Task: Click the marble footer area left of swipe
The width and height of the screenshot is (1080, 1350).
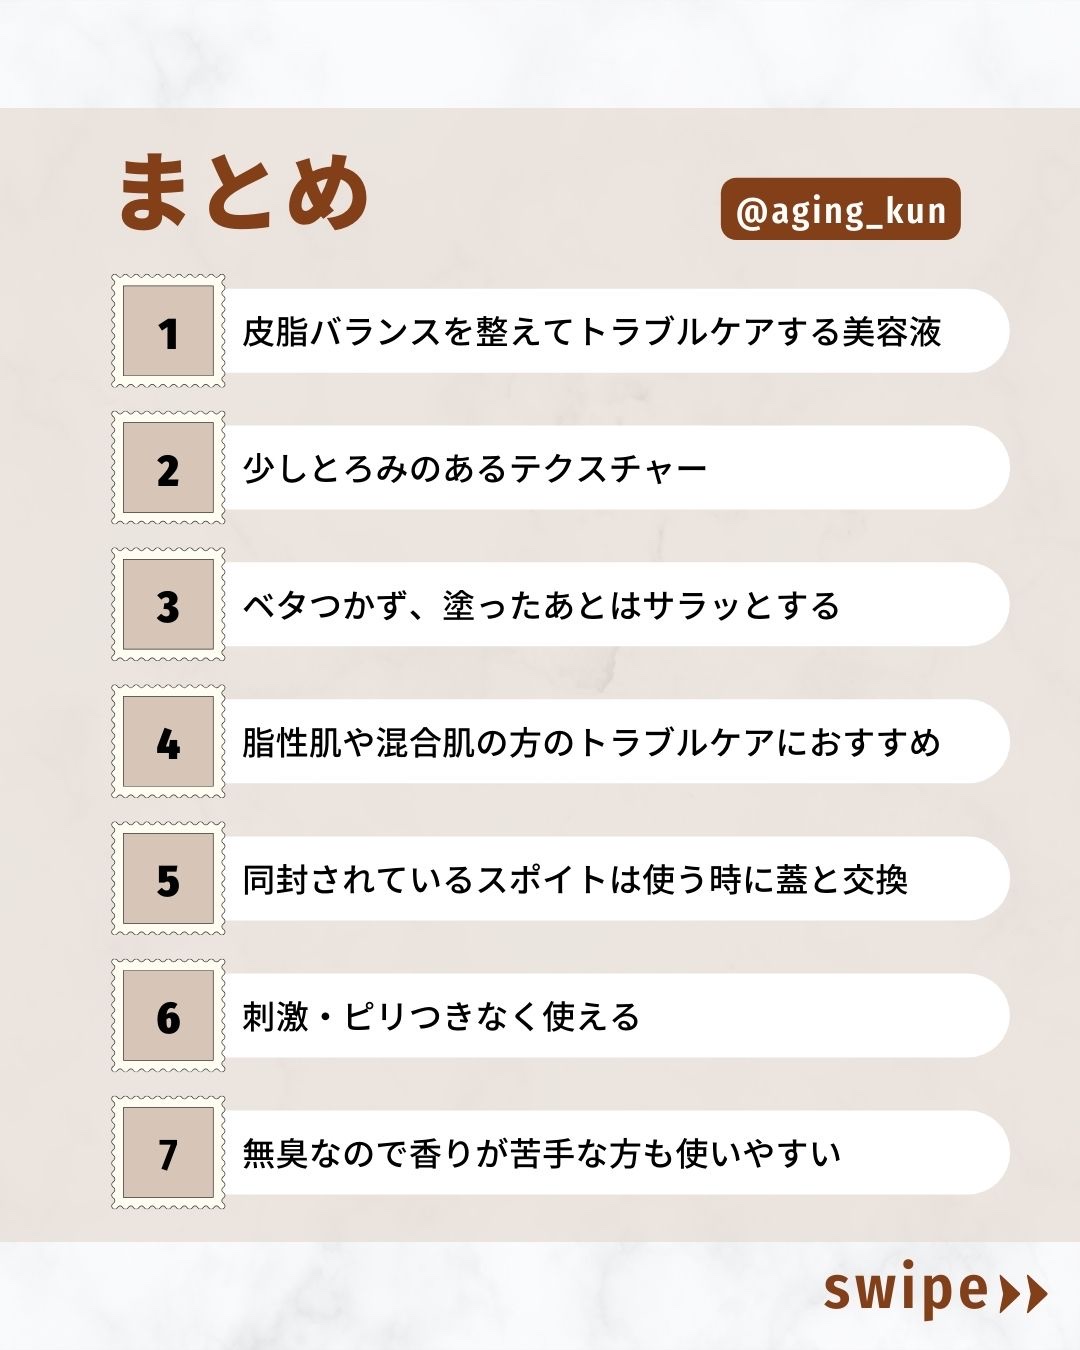Action: (x=400, y=1295)
